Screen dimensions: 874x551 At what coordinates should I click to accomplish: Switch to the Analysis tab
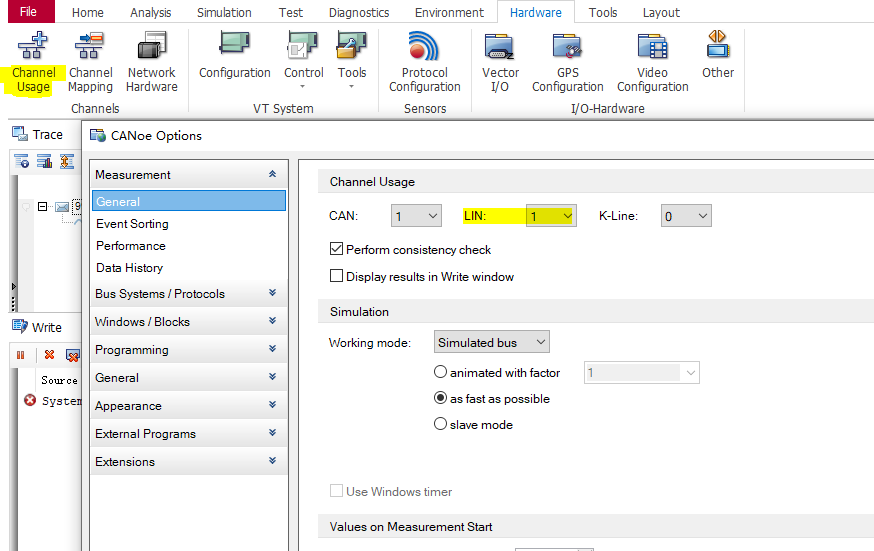coord(150,12)
